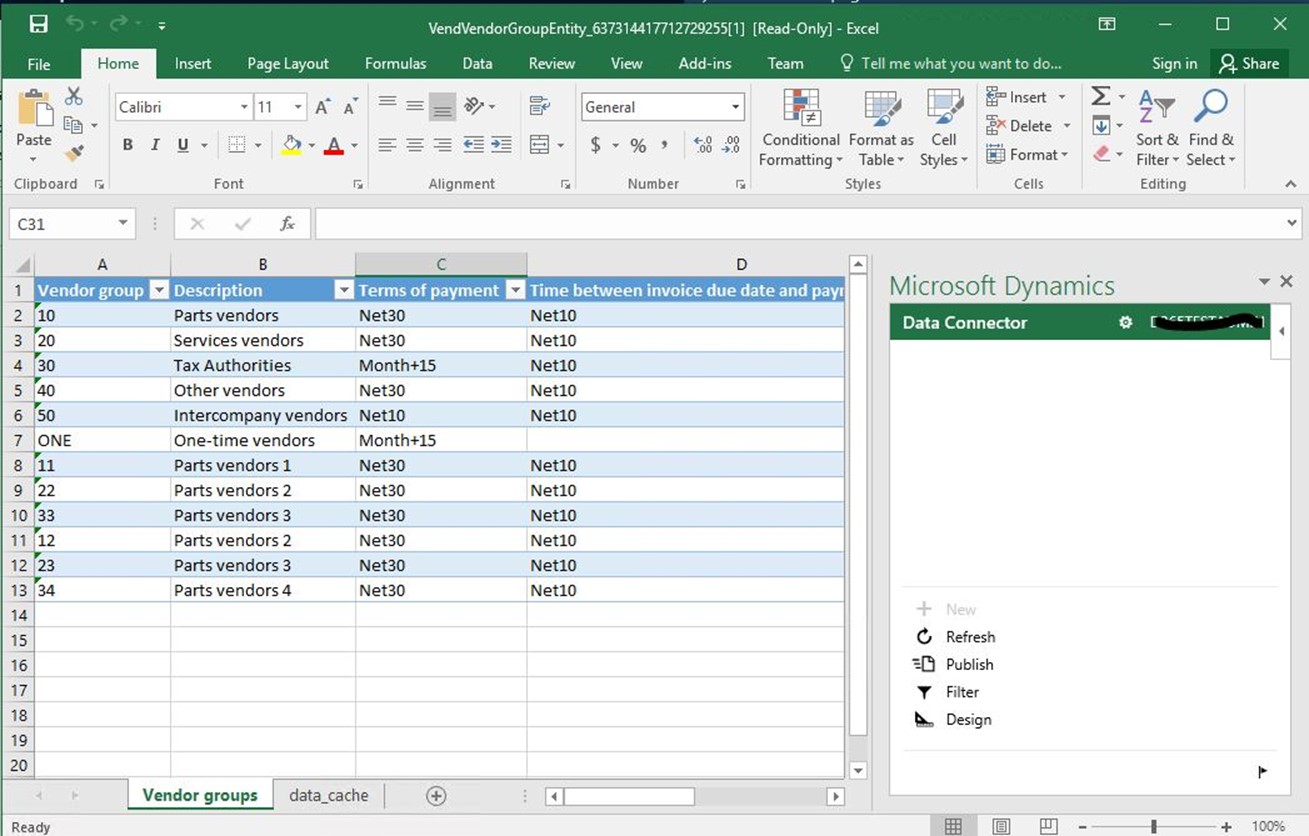1309x836 pixels.
Task: Toggle italic formatting
Action: (155, 145)
